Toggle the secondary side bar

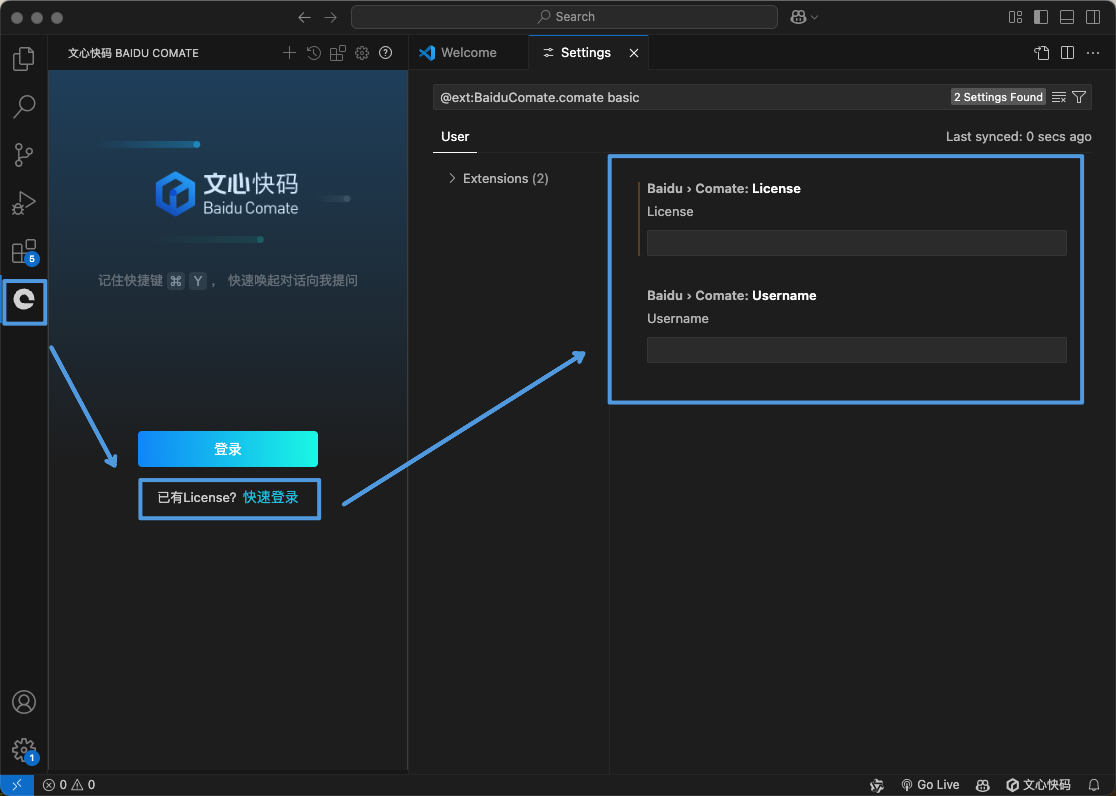click(x=1093, y=17)
